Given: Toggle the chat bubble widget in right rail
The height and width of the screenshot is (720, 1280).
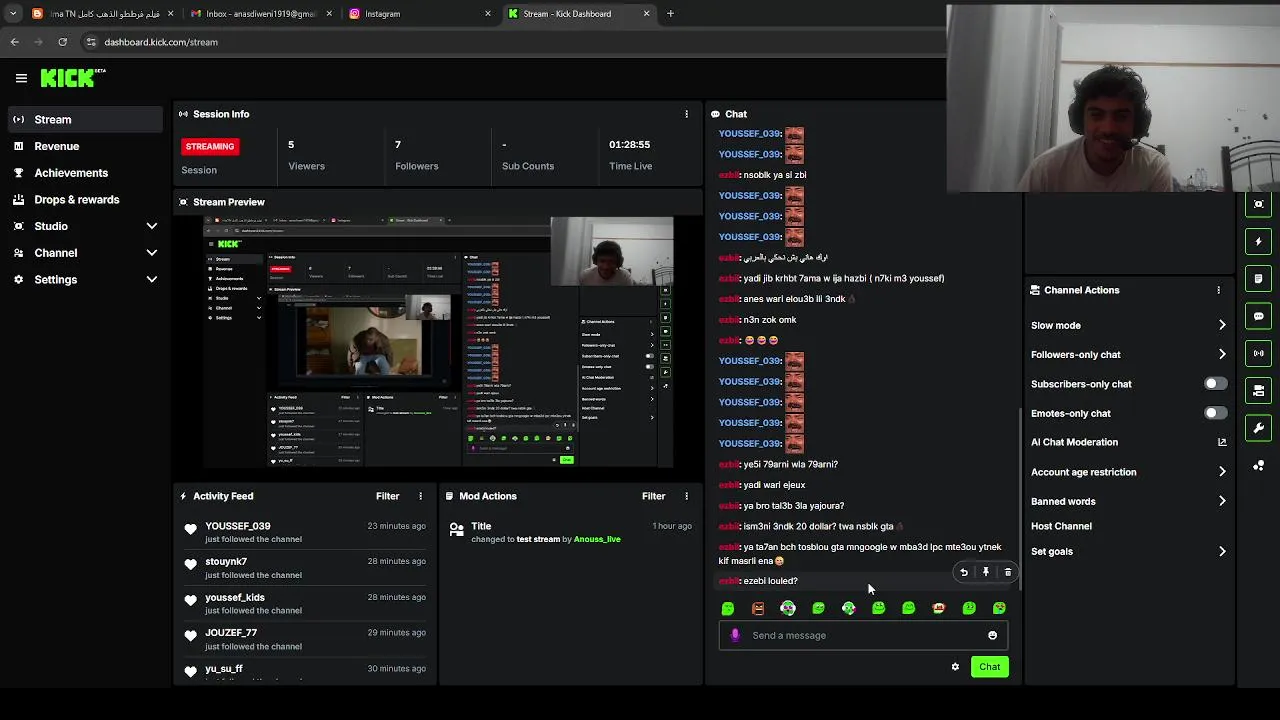Looking at the screenshot, I should [1259, 316].
